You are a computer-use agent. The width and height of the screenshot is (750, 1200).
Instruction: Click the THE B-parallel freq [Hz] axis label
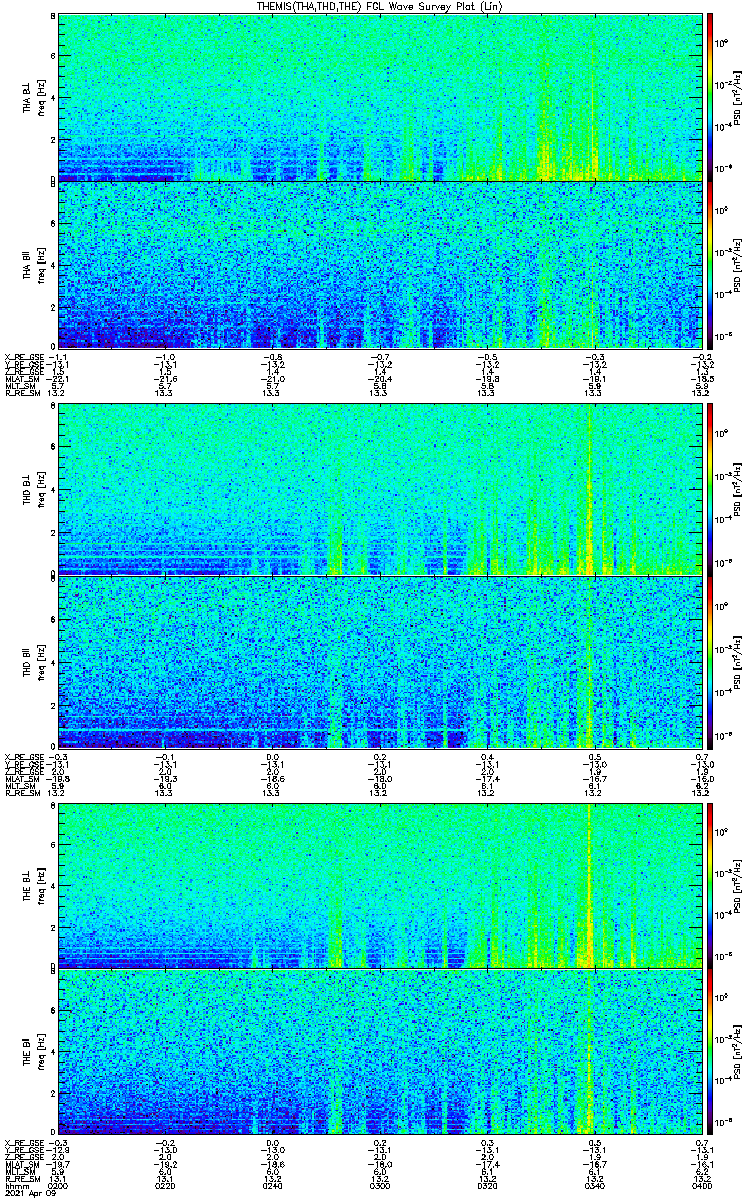point(40,1053)
